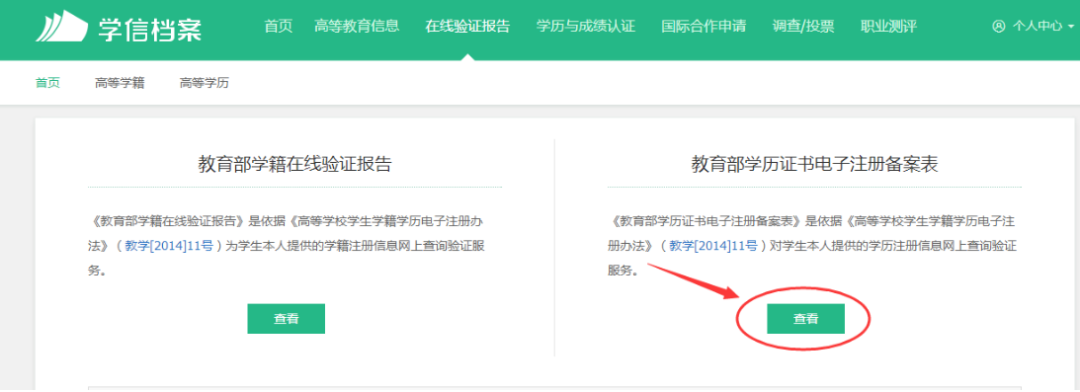1080x392 pixels.
Task: Open the 调查/投票 menu item
Action: click(803, 27)
